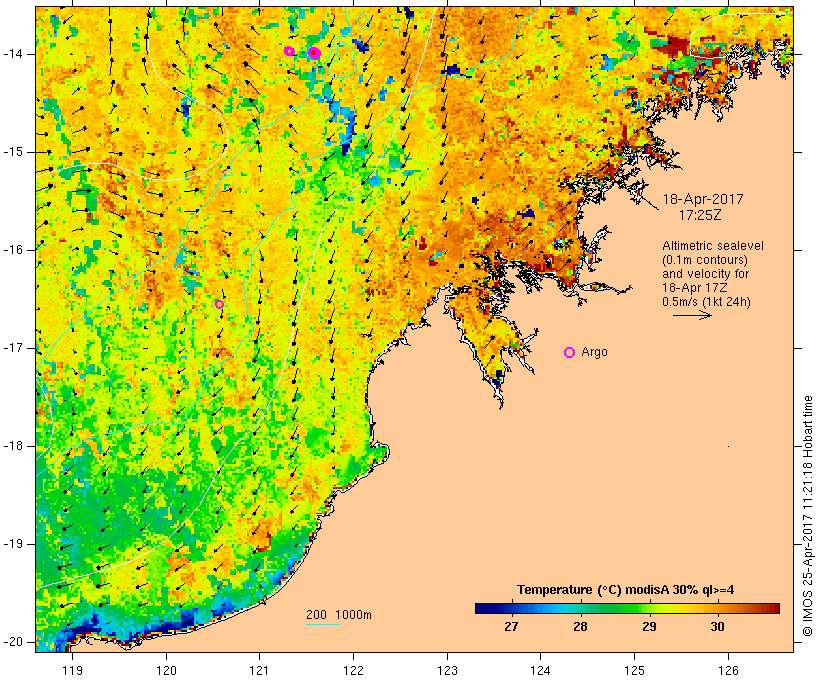Click longitude label 122

pos(354,670)
